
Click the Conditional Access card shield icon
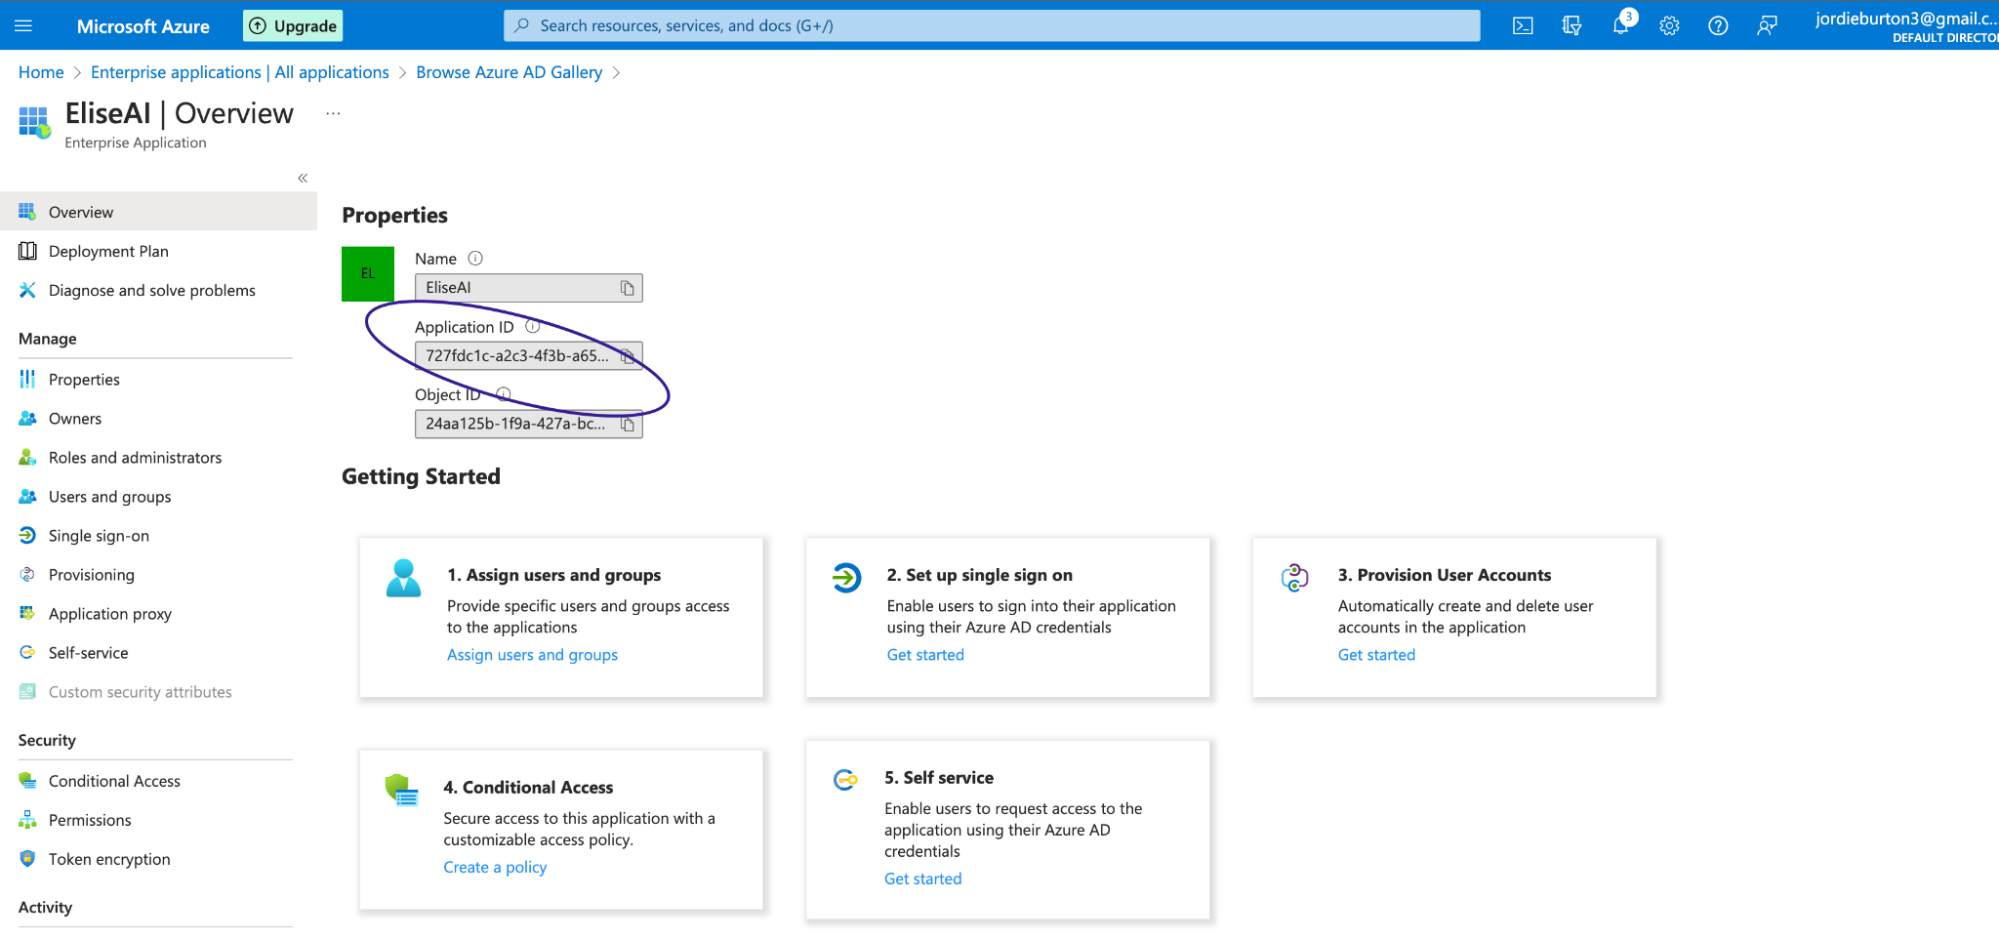(x=402, y=790)
